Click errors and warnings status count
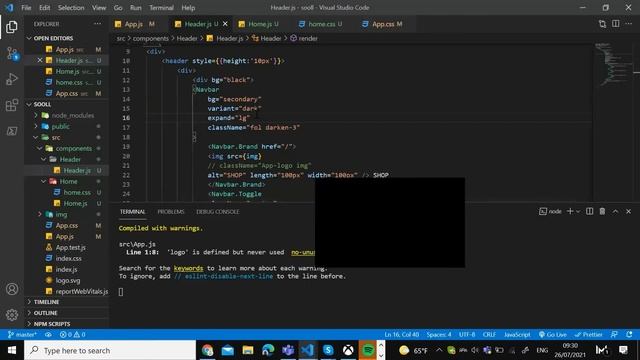Screen dimensions: 640x360 click(x=73, y=335)
